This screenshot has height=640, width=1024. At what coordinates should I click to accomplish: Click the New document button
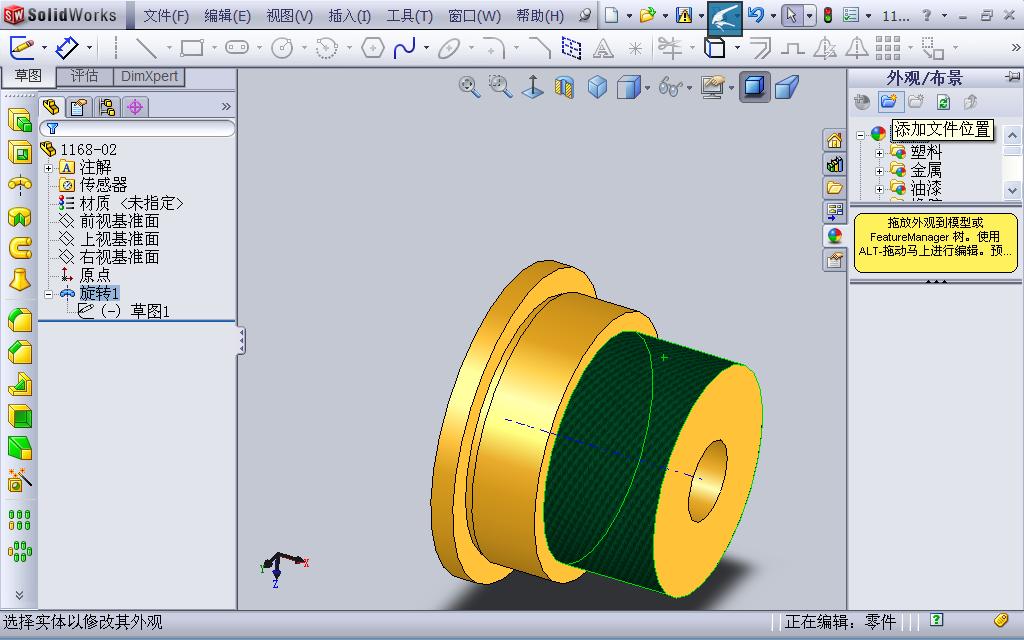611,15
